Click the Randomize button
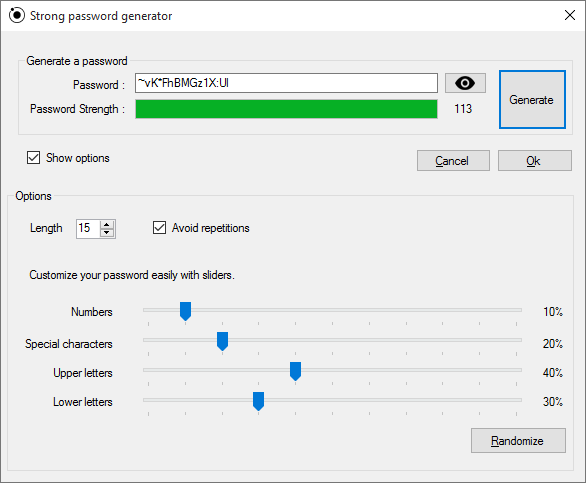This screenshot has height=483, width=586. coord(518,441)
